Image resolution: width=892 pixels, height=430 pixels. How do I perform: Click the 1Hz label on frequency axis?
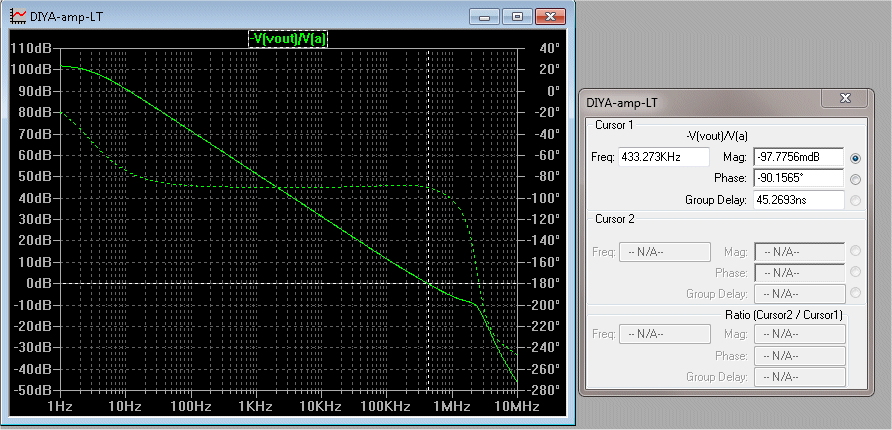[x=60, y=407]
